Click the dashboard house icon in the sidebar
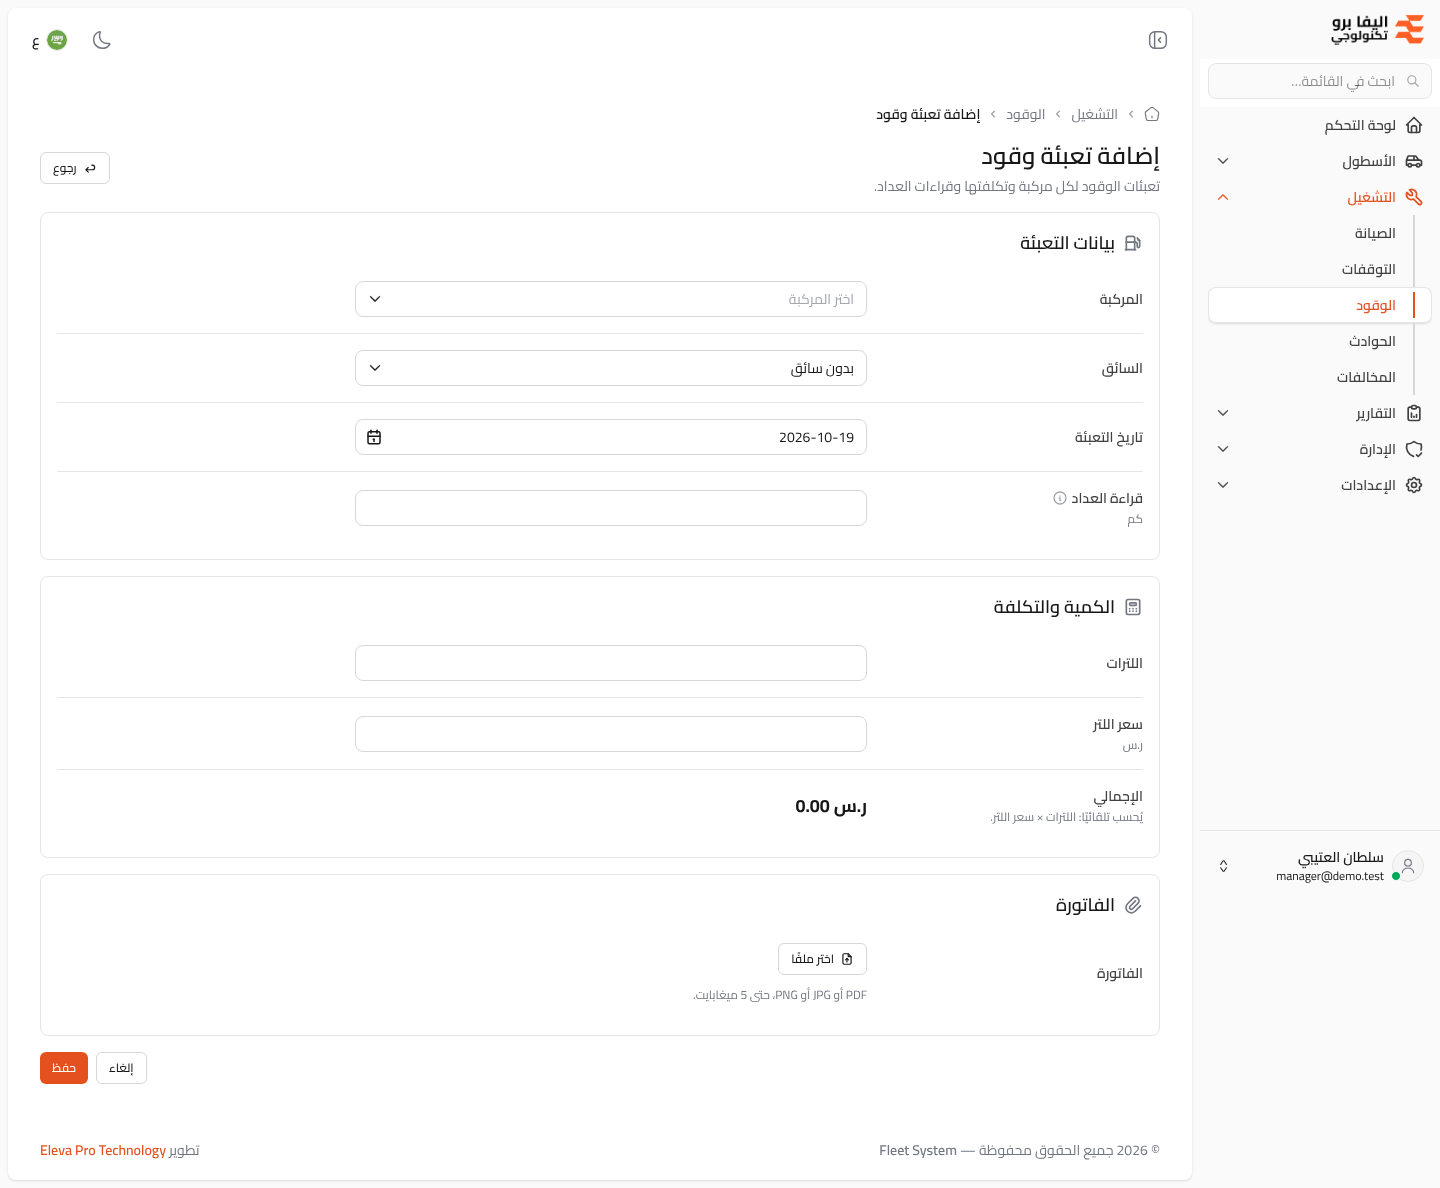This screenshot has width=1440, height=1188. coord(1414,125)
